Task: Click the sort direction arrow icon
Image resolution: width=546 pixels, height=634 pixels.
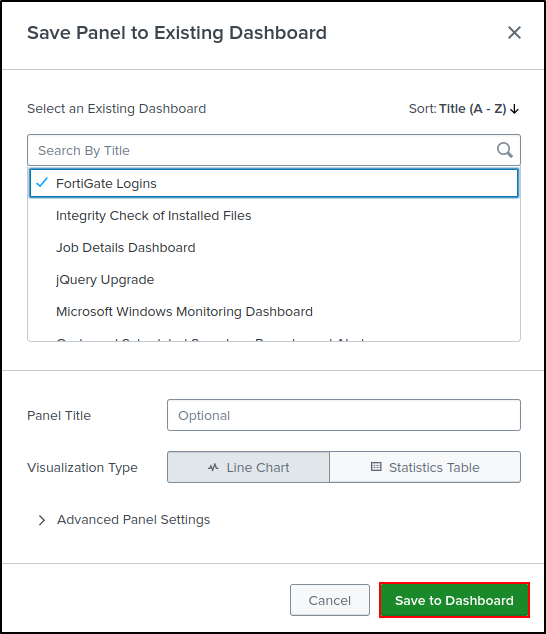Action: pos(514,109)
